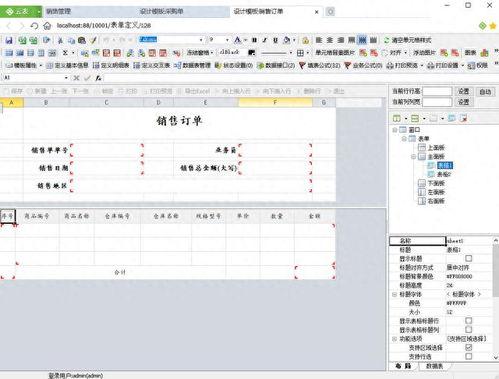Switch to the 数据表 tab at panel bottom
This screenshot has width=499, height=379.
(434, 366)
